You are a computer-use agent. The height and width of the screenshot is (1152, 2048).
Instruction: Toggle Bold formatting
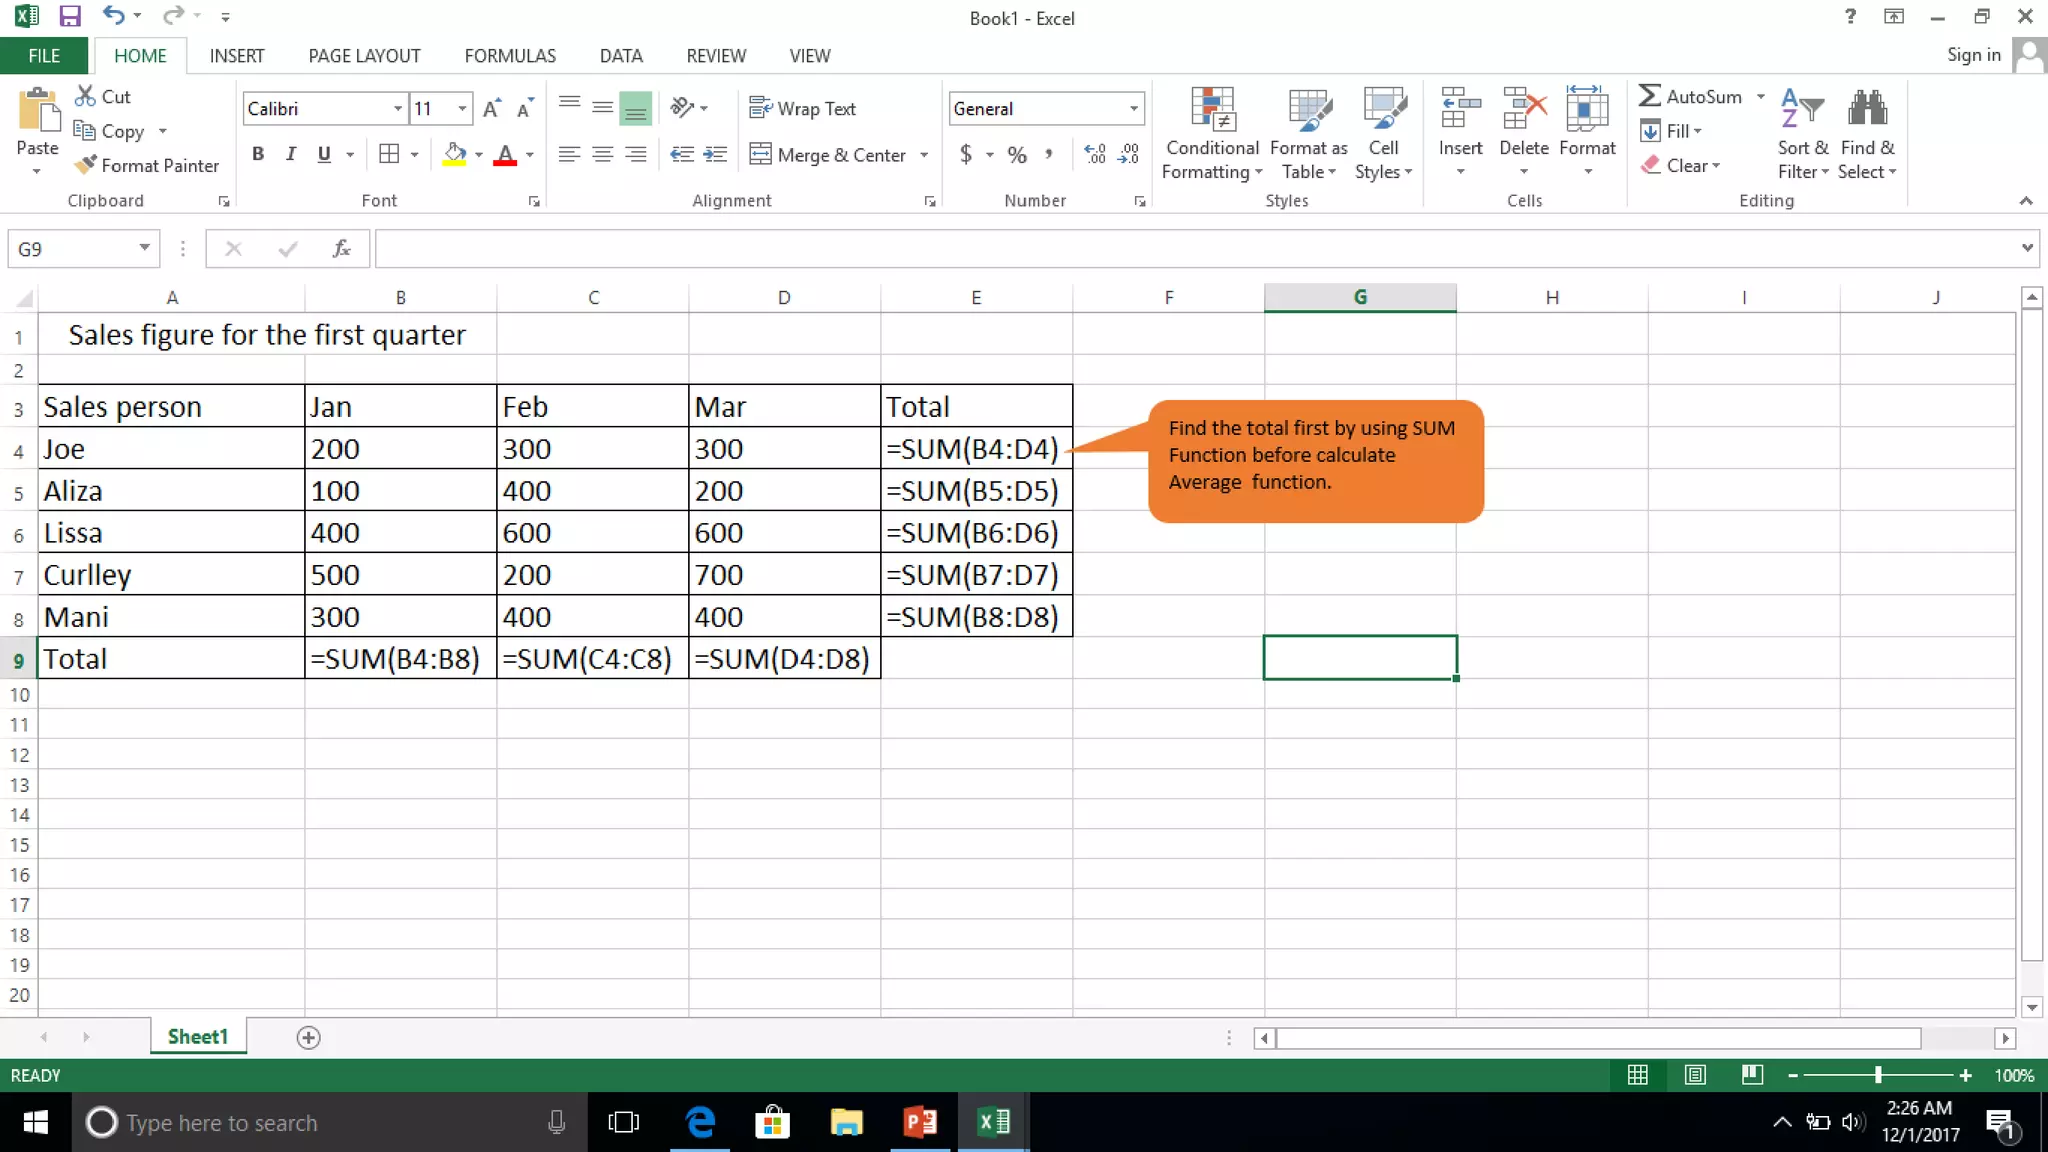point(258,154)
